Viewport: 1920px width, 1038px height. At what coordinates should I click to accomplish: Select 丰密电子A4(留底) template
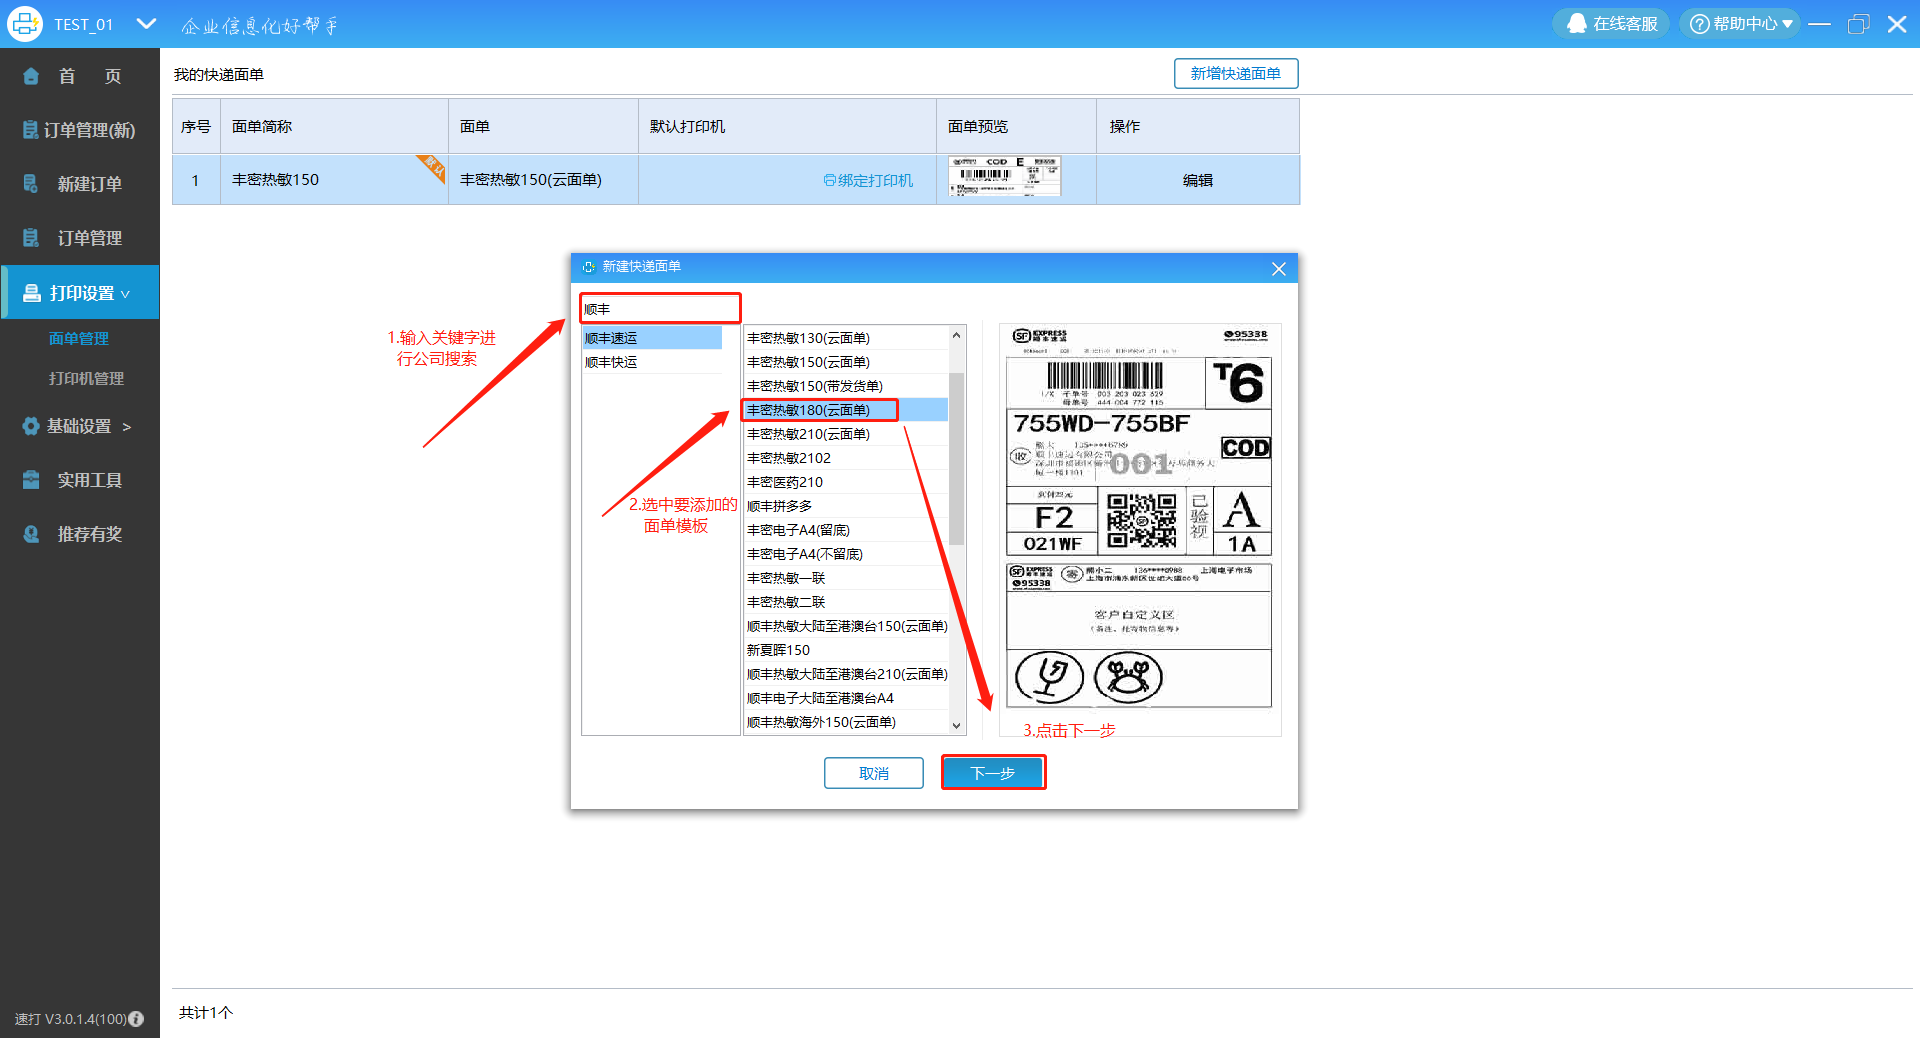tap(846, 530)
